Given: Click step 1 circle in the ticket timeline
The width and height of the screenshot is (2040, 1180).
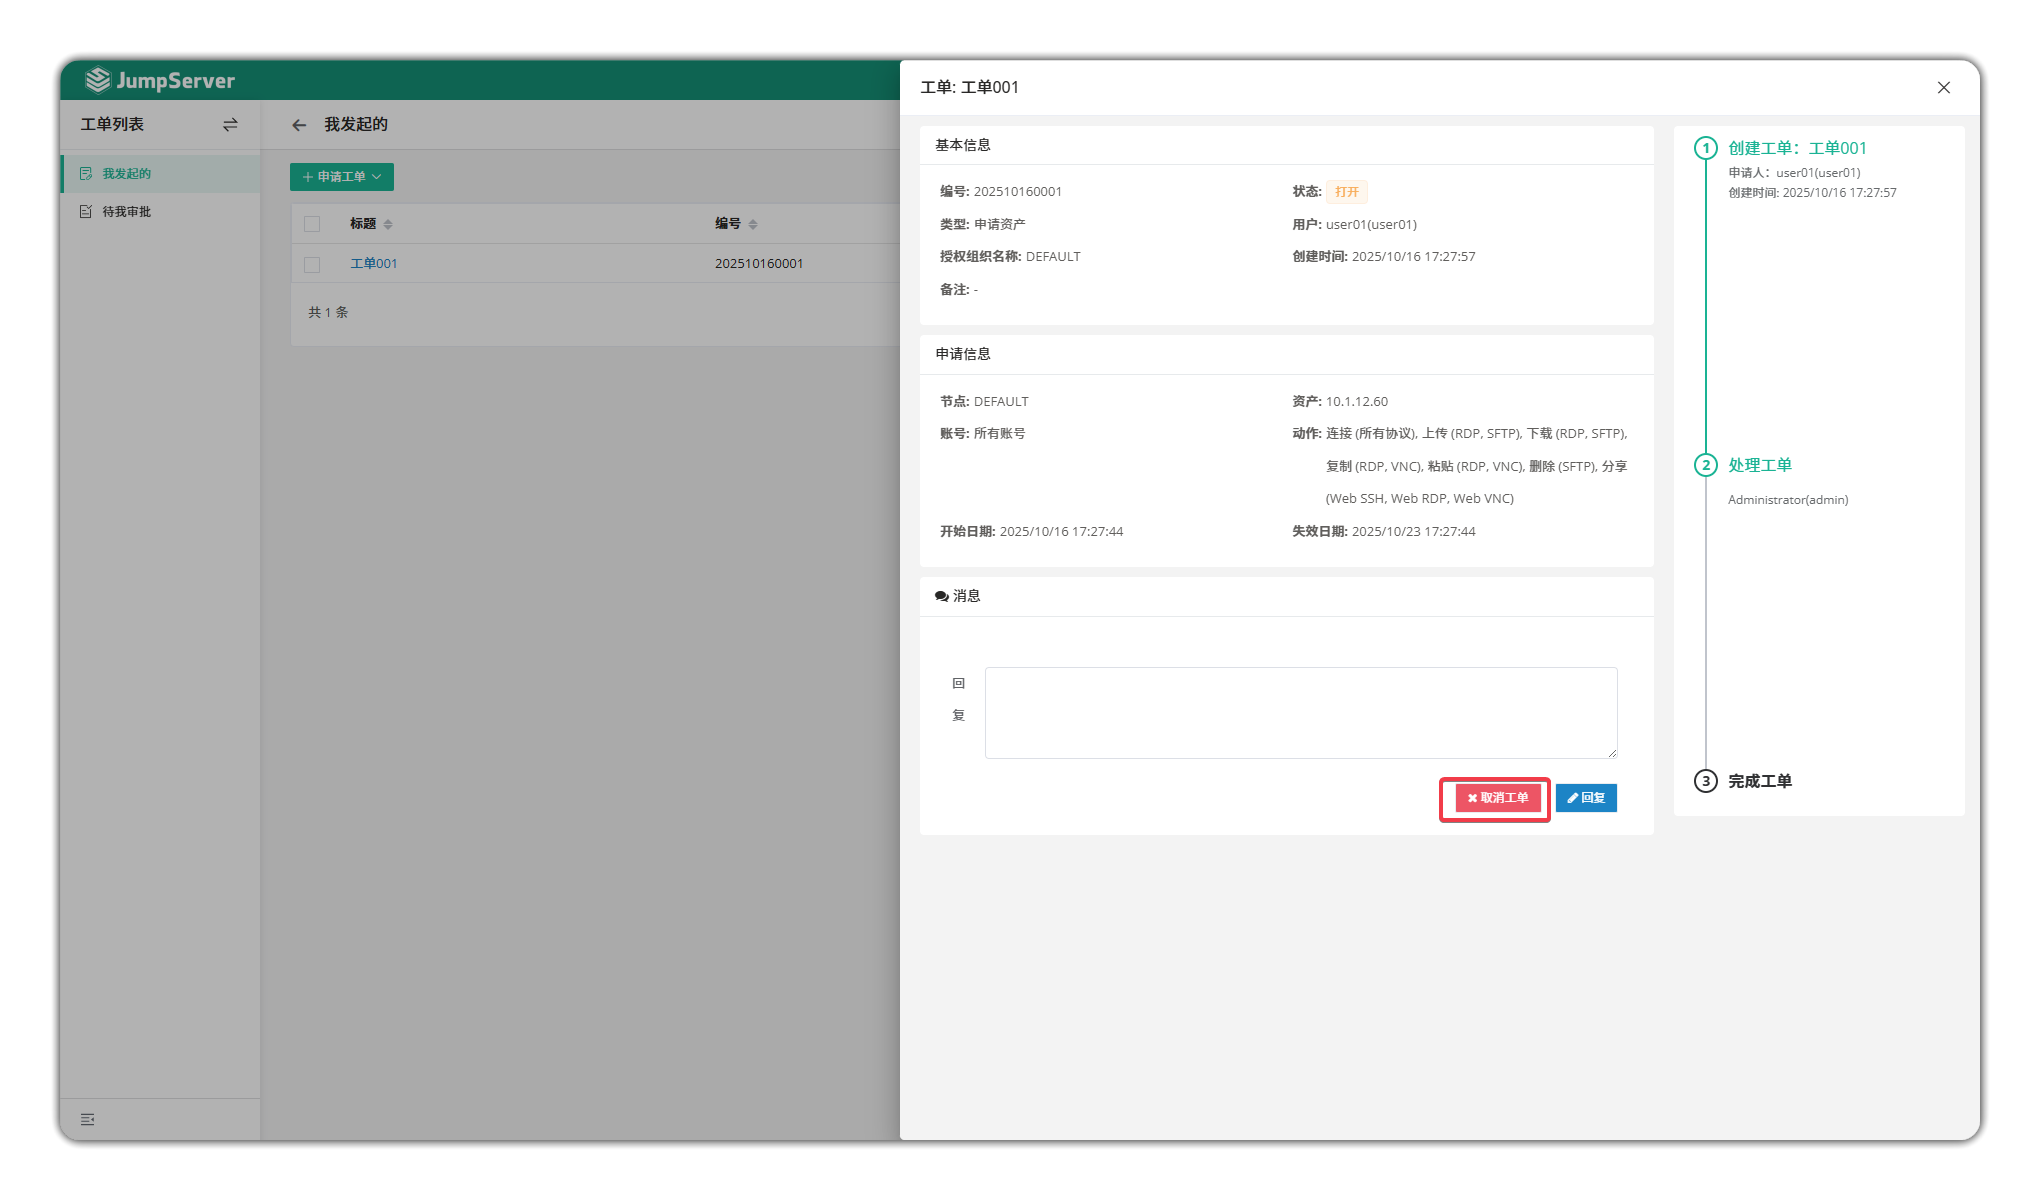Looking at the screenshot, I should [1705, 148].
